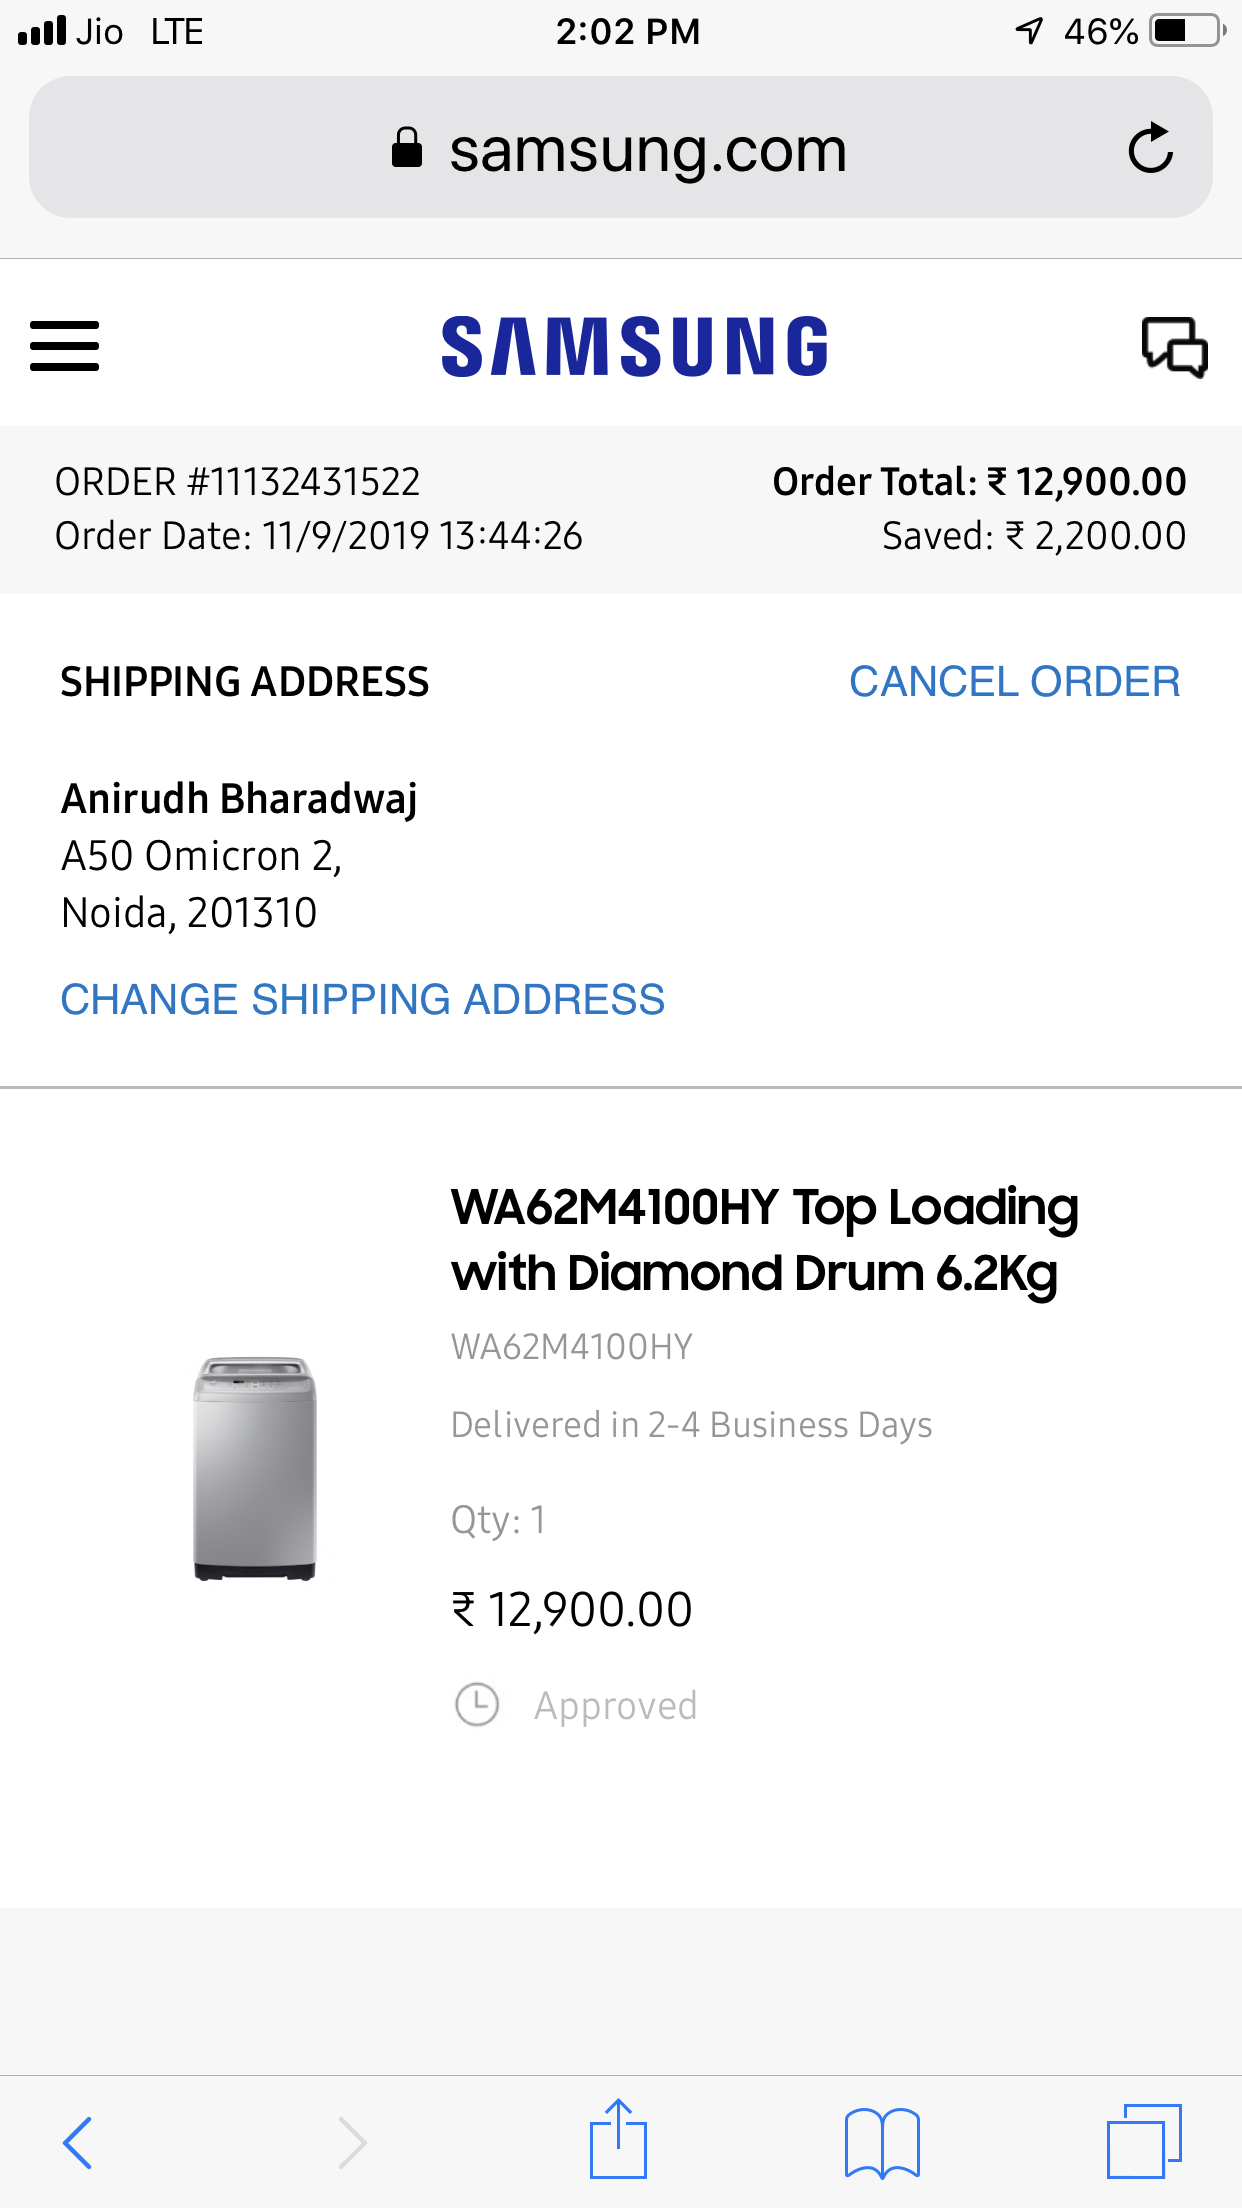The image size is (1242, 2208).
Task: Tap the Samsung logo
Action: (x=634, y=347)
